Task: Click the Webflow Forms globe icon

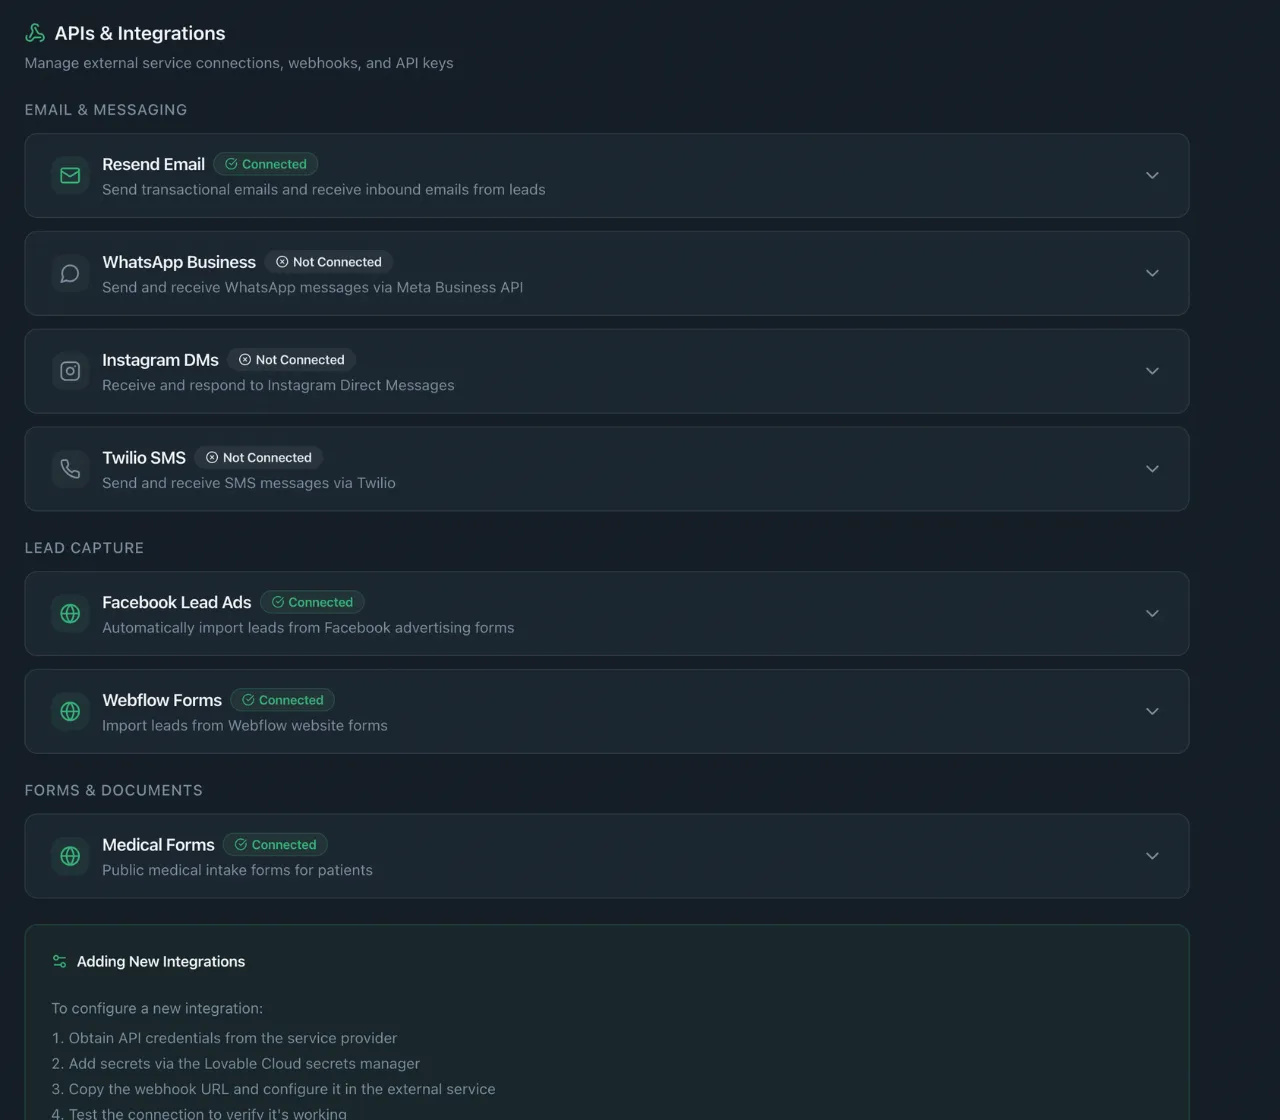Action: coord(70,711)
